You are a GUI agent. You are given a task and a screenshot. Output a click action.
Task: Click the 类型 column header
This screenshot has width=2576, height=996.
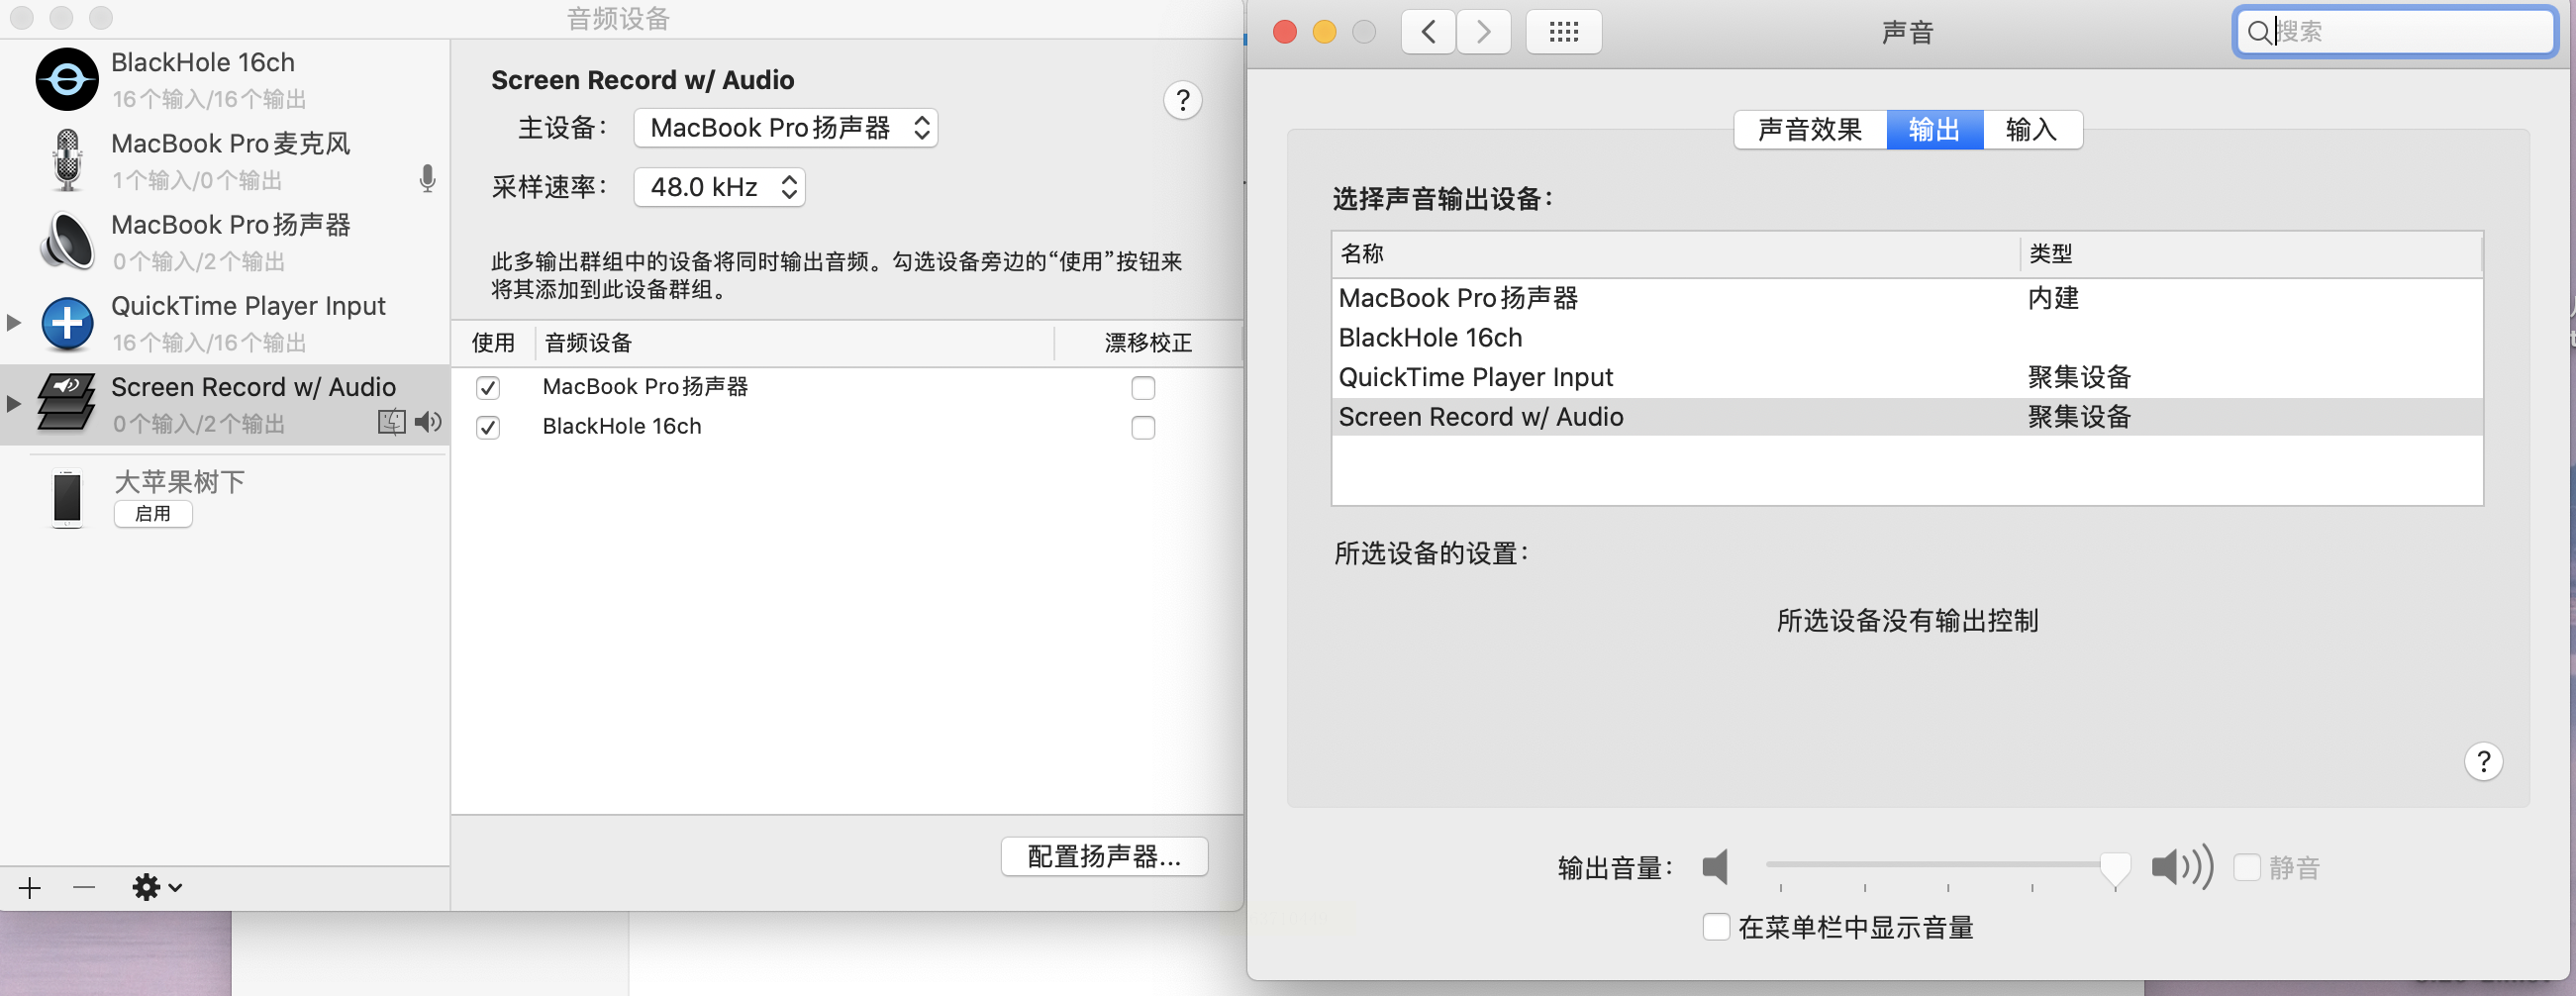pyautogui.click(x=2251, y=254)
